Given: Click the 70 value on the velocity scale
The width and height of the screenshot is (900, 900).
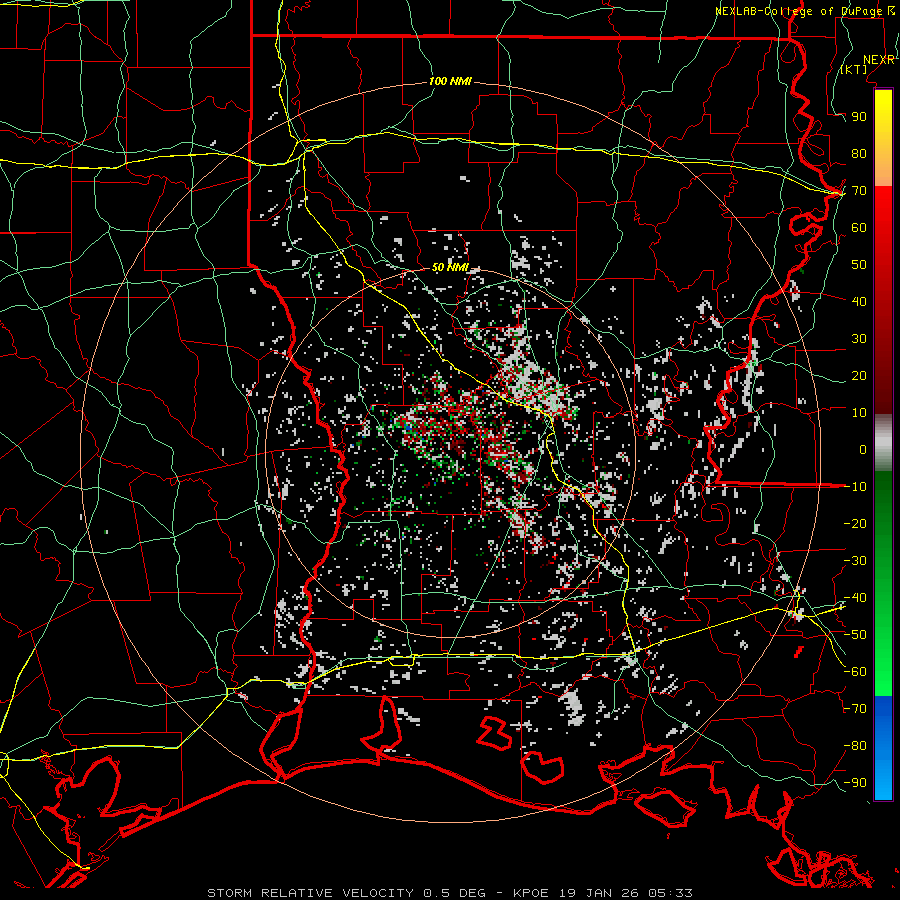Looking at the screenshot, I should [x=859, y=191].
